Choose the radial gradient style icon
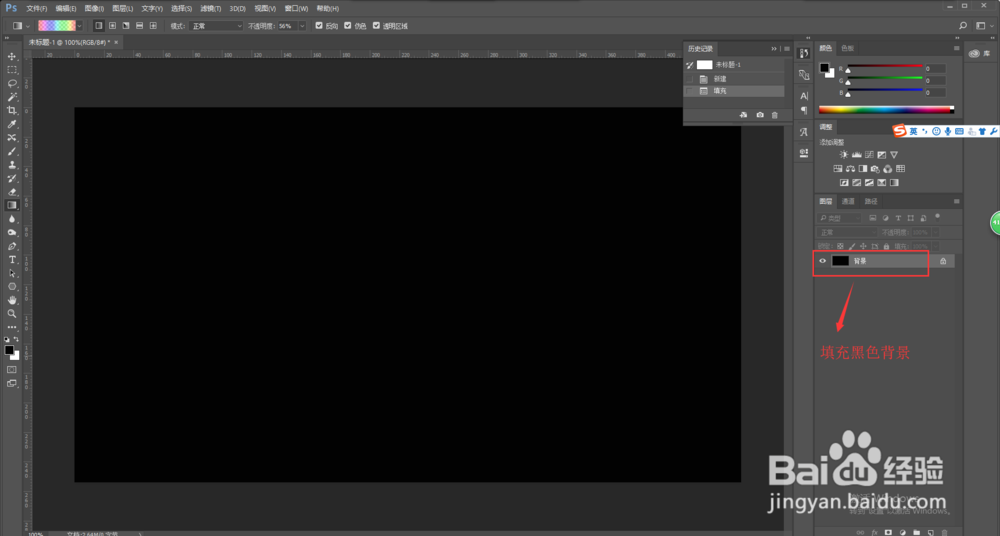Screen dimensions: 1000x536 (x=112, y=26)
